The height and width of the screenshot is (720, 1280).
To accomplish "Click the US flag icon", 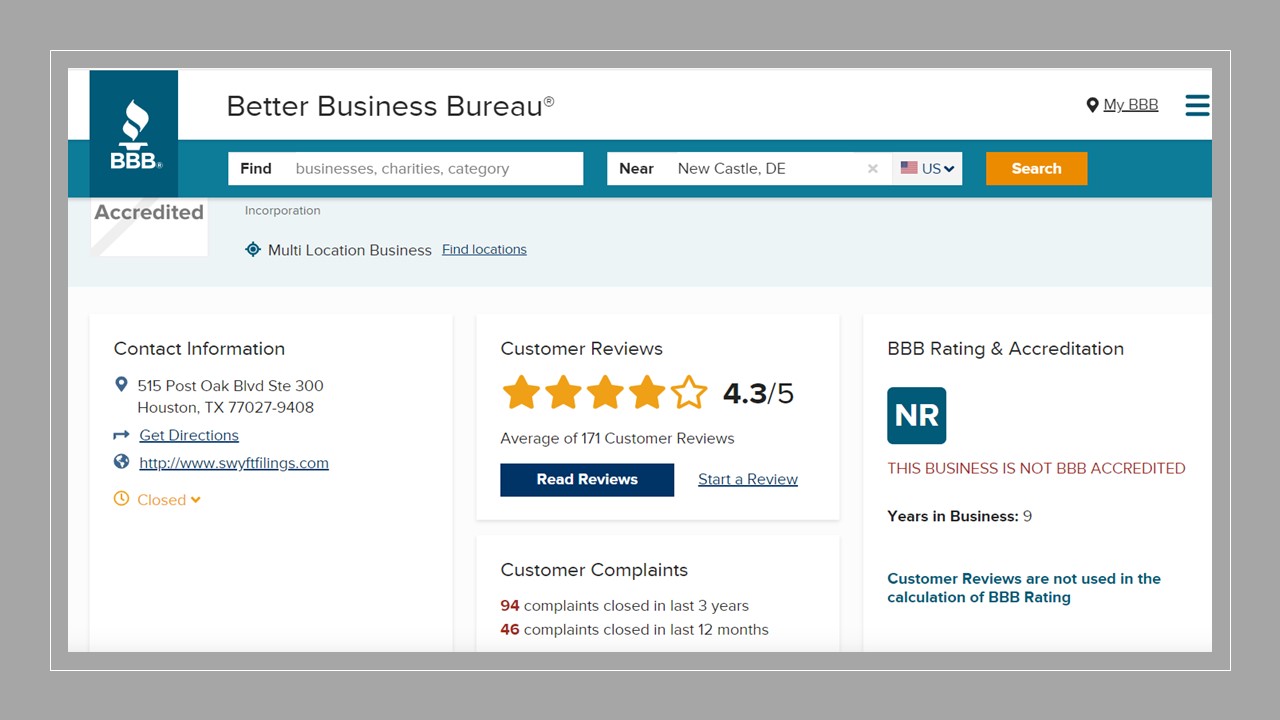I will click(x=909, y=168).
